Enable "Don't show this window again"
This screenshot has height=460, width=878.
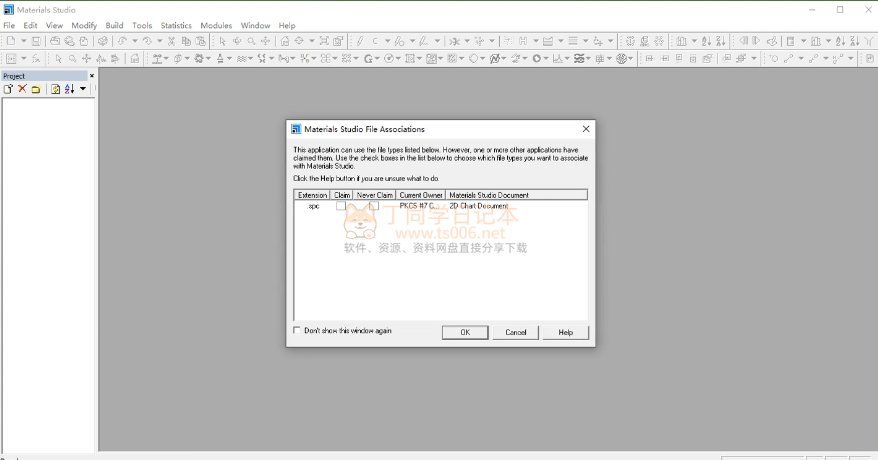pyautogui.click(x=297, y=331)
